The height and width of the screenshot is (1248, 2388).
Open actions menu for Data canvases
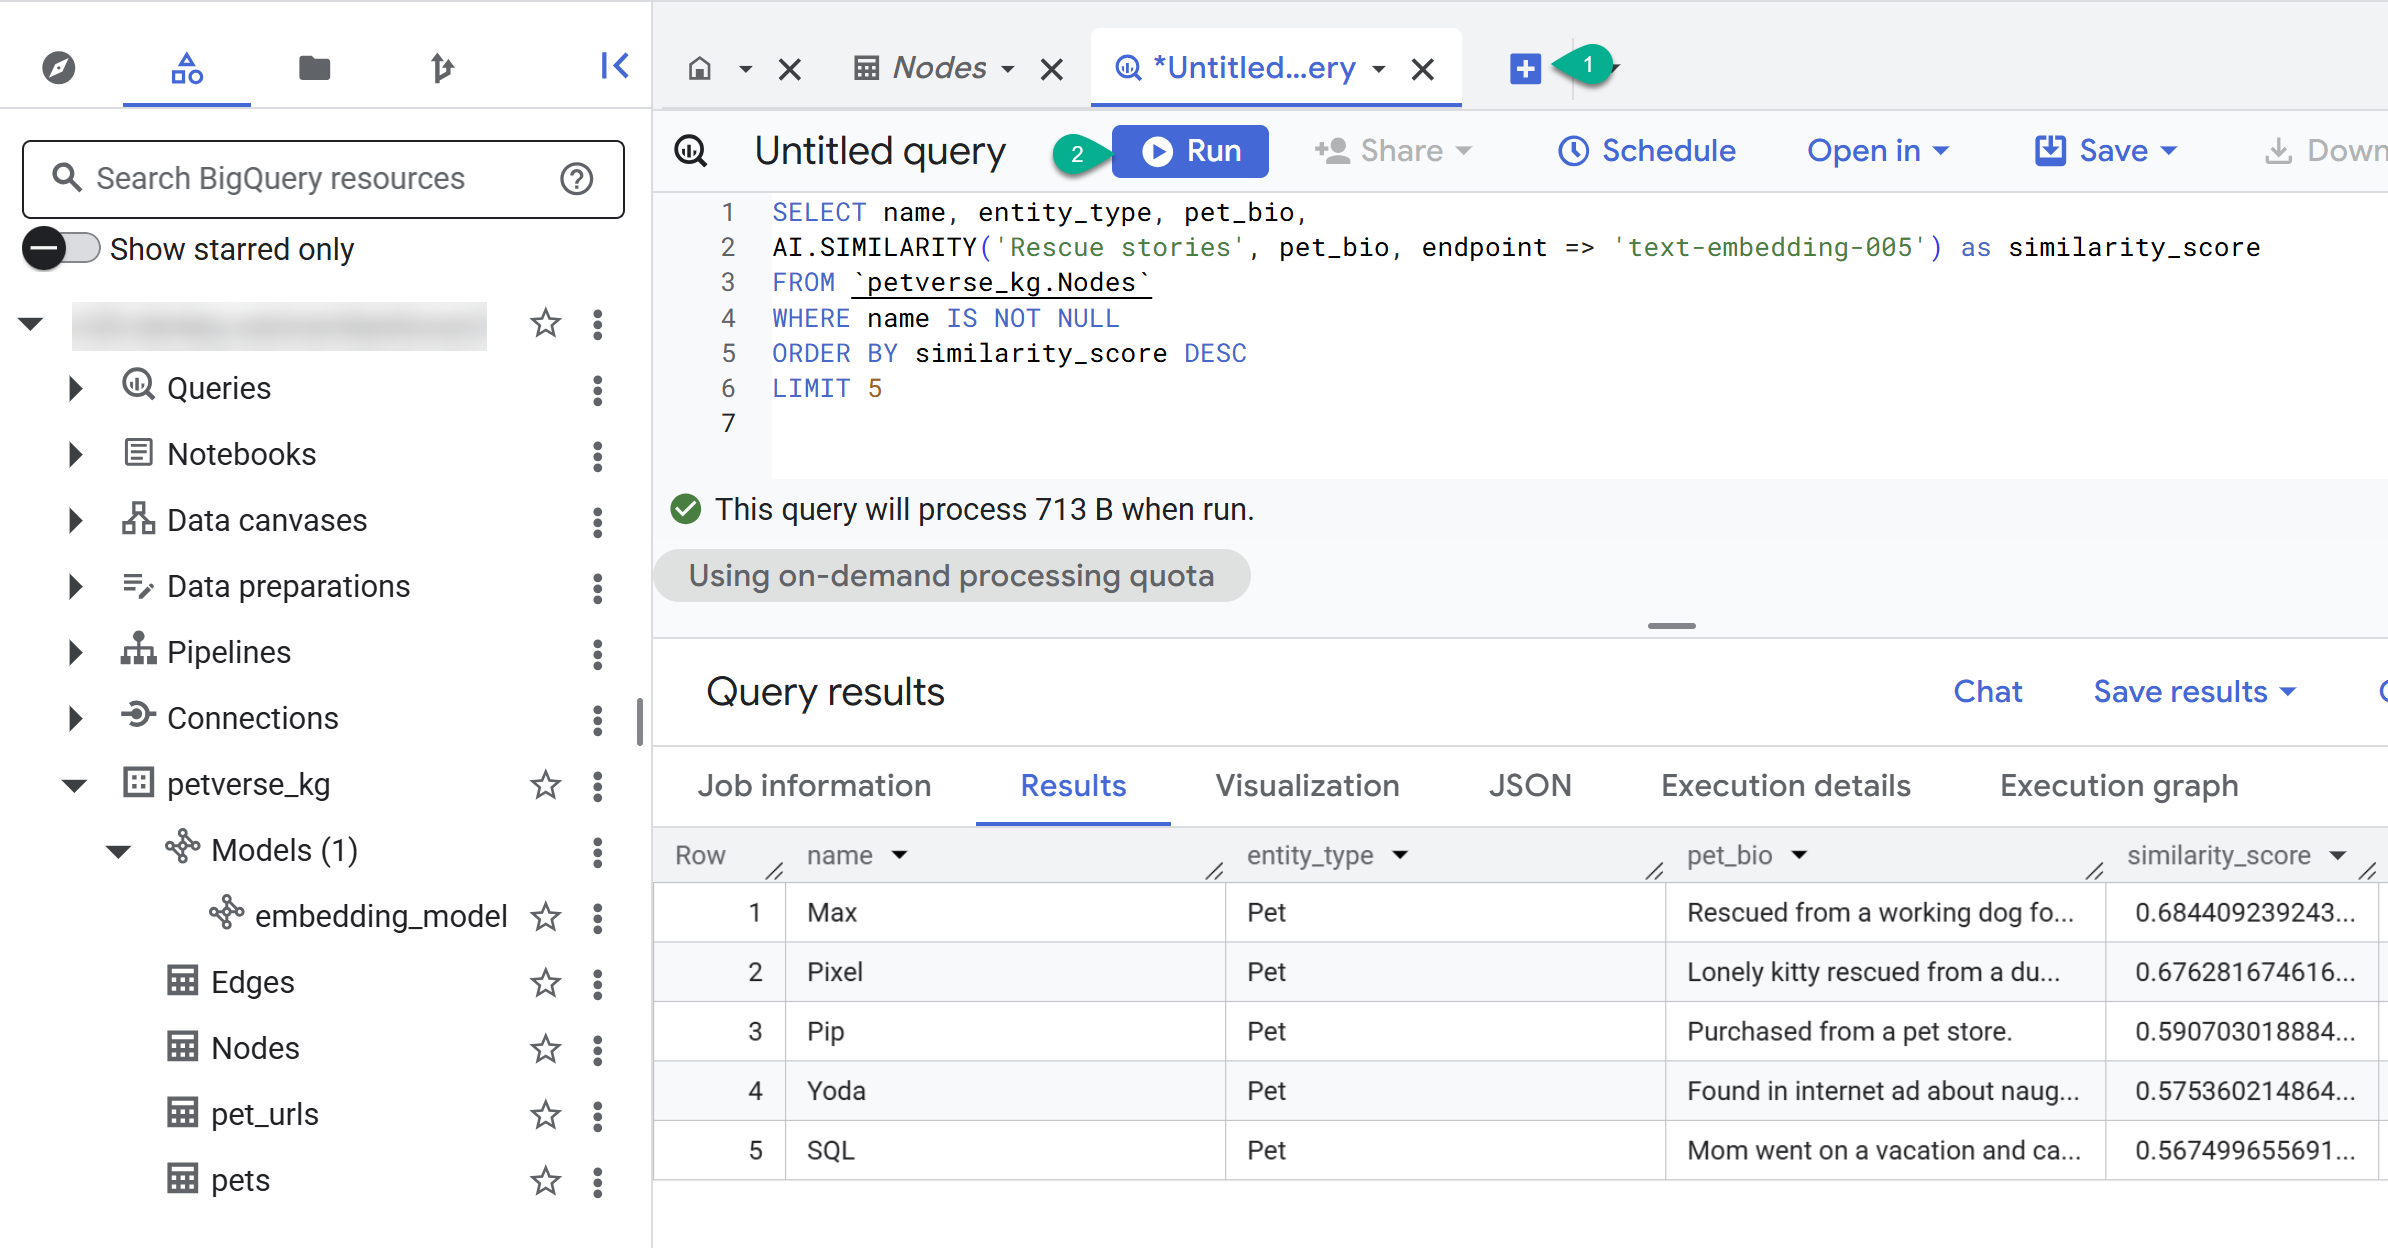598,521
